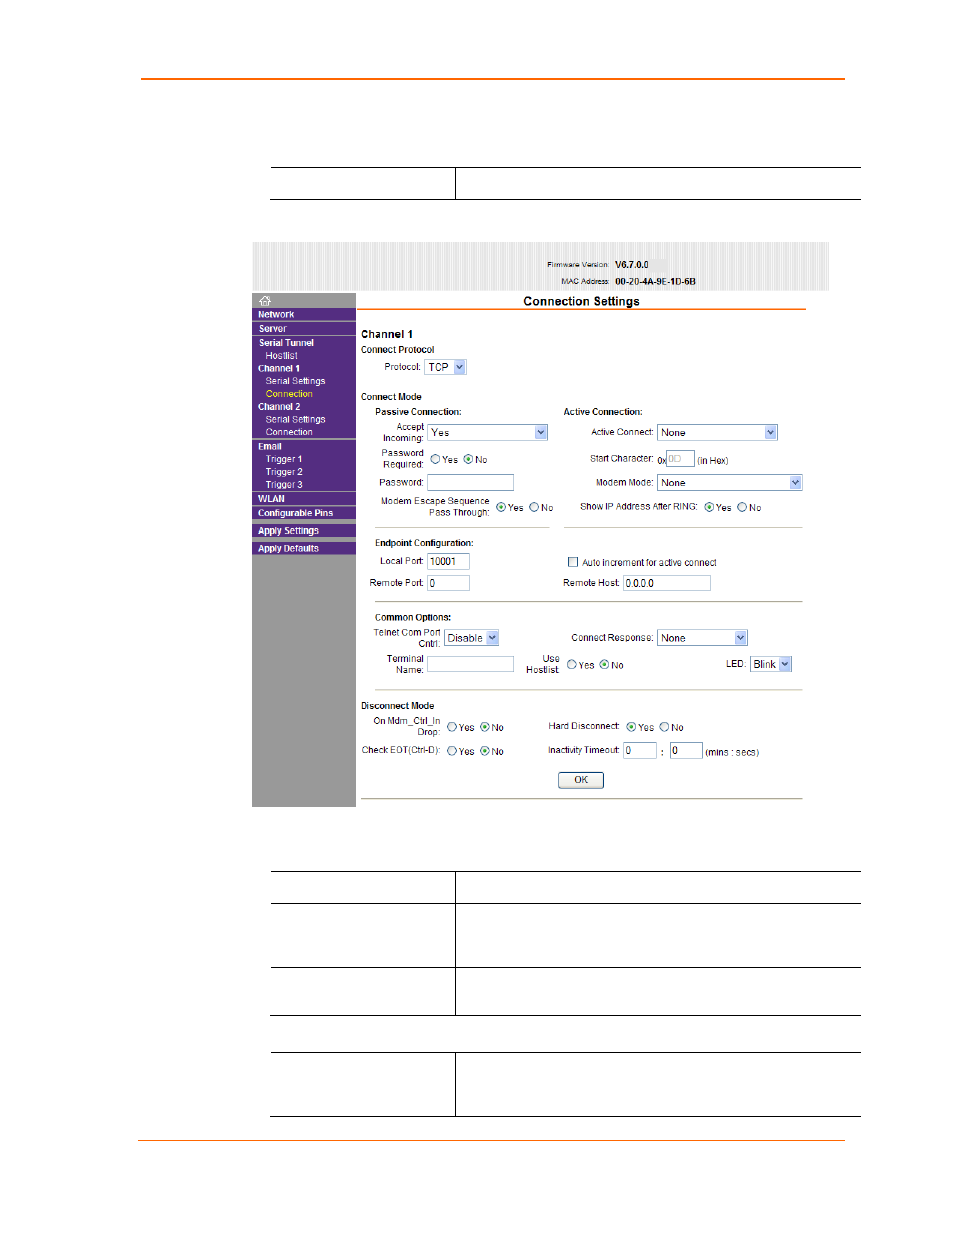The height and width of the screenshot is (1235, 954).
Task: Select No for On Mdm_Ctrl_In Drop
Action: click(485, 728)
